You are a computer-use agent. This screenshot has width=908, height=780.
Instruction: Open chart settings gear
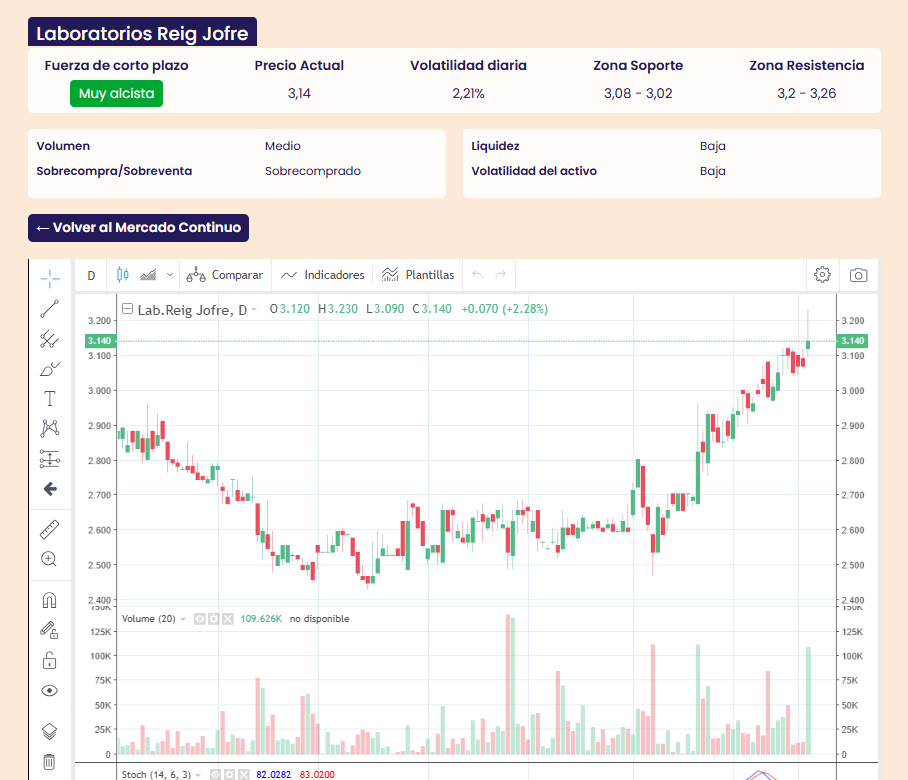tap(822, 274)
